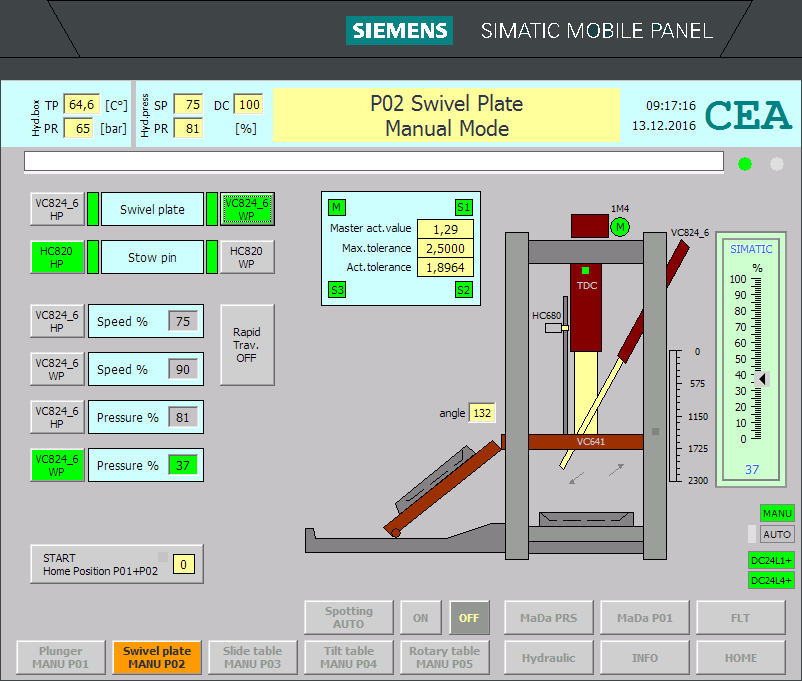Click the down-left swivel arrow in the diagram
Screen dimensions: 802x681
click(x=576, y=478)
